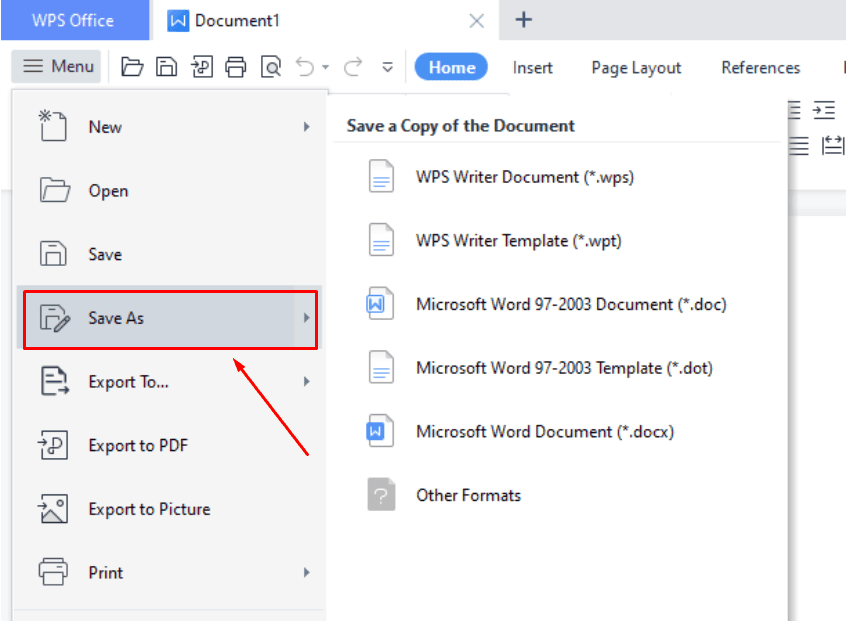Expand the Save As submenu arrow
The height and width of the screenshot is (621, 848).
click(x=307, y=318)
